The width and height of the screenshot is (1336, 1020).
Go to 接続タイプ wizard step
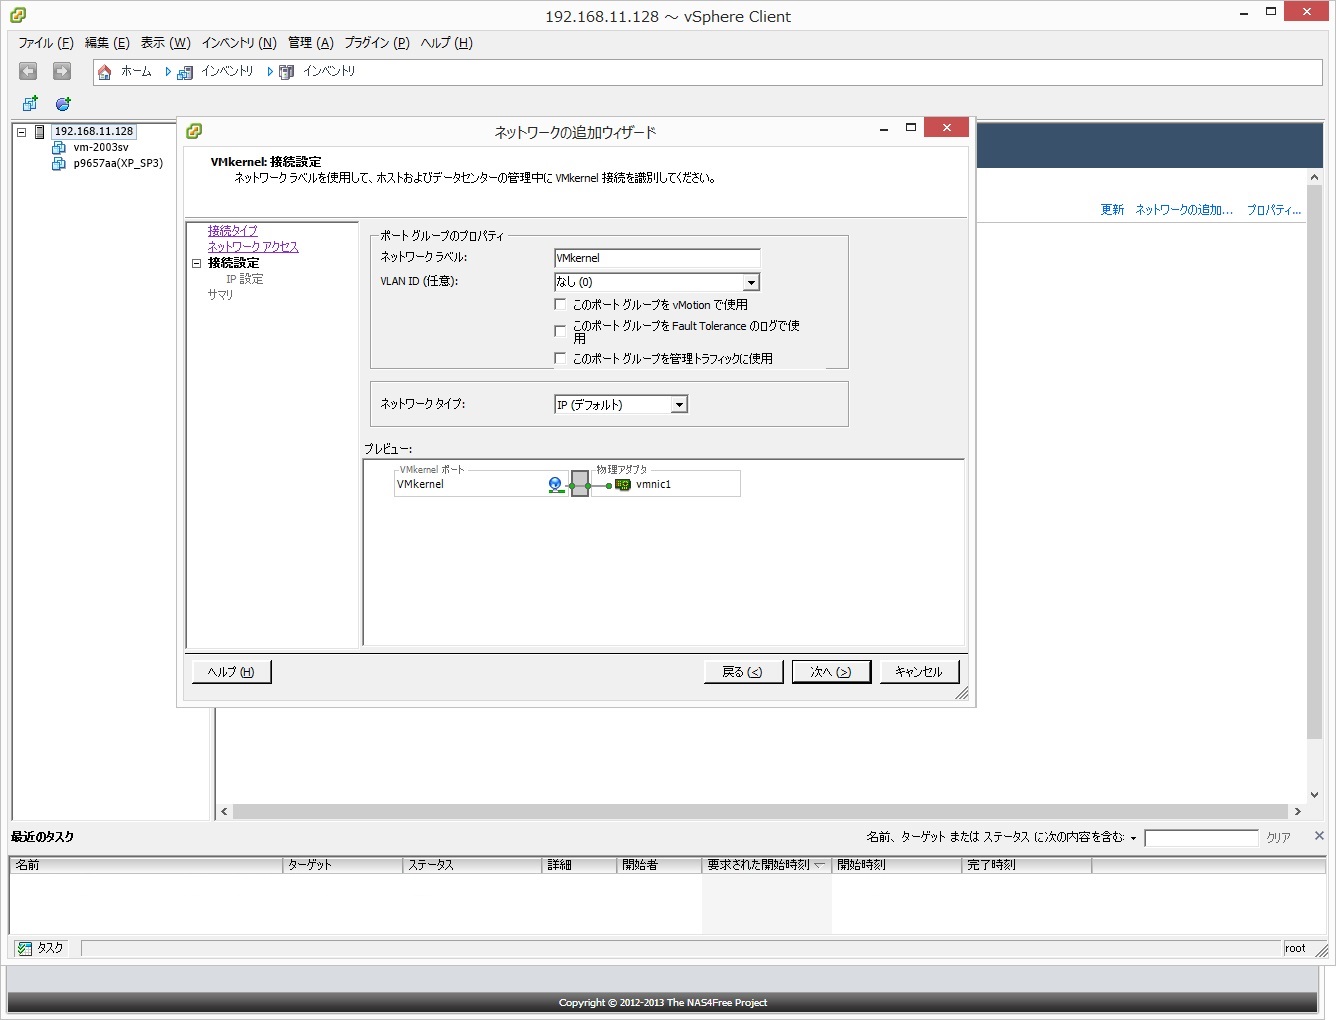point(233,231)
